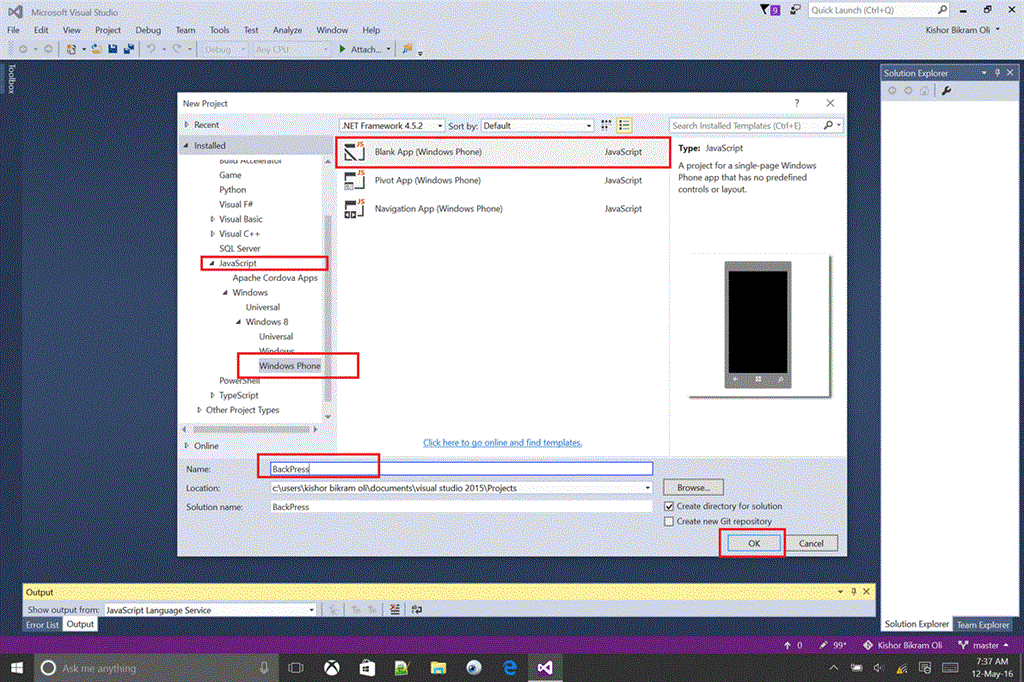Viewport: 1024px width, 682px height.
Task: Click the master branch indicator in status bar
Action: pos(983,645)
